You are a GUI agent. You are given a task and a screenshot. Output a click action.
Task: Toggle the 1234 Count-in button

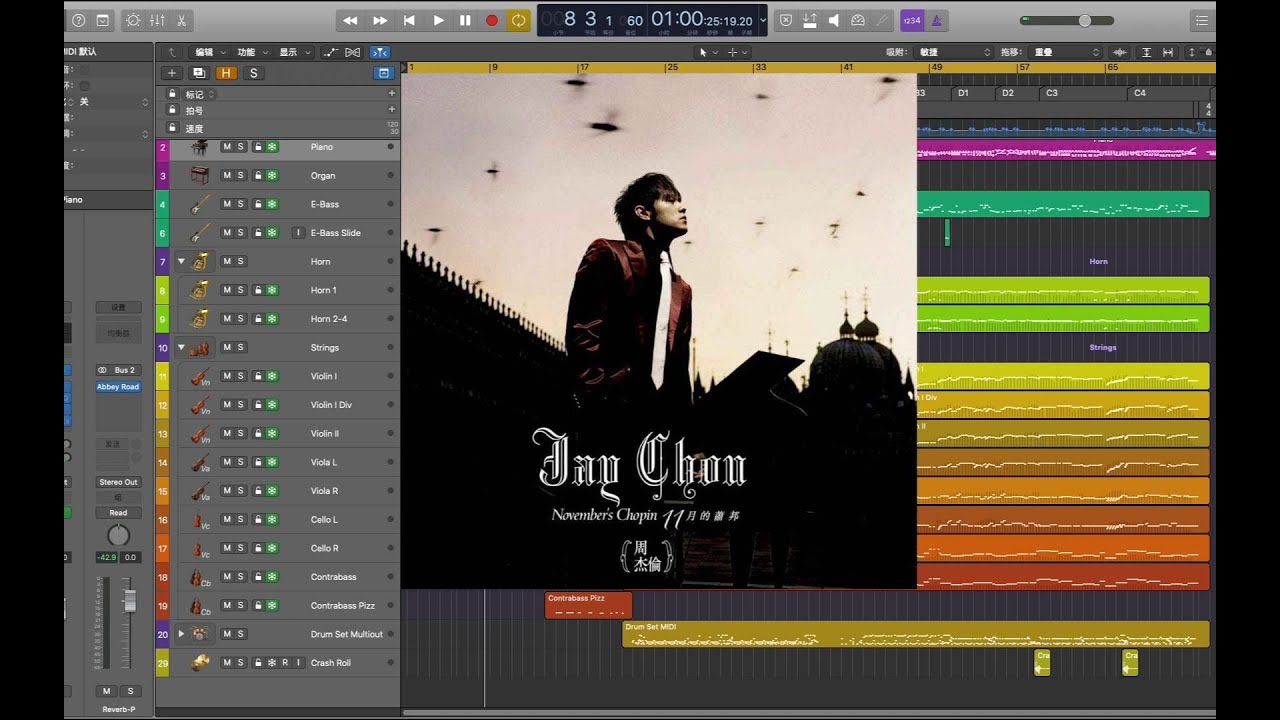pyautogui.click(x=911, y=20)
